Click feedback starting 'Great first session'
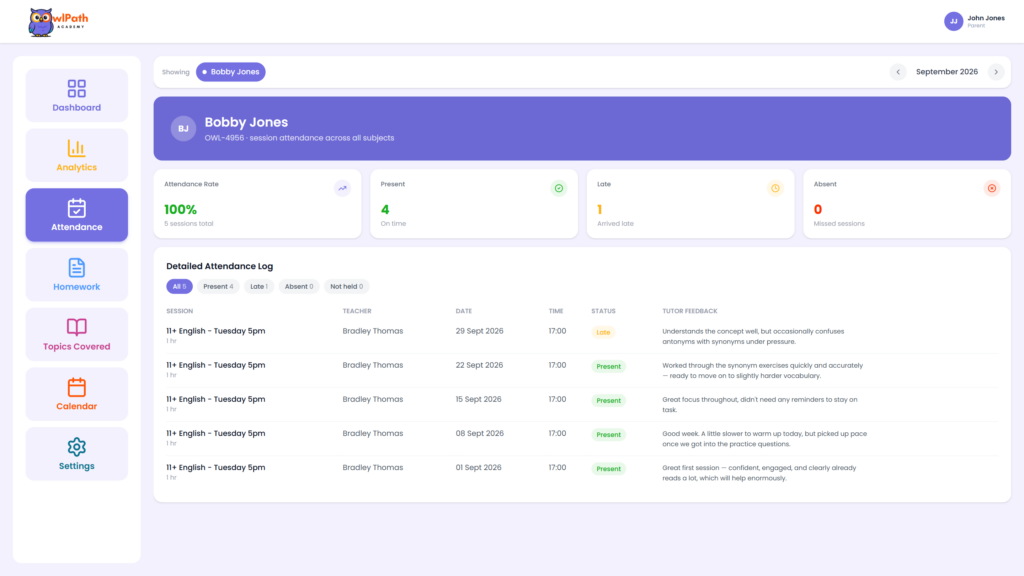This screenshot has width=1024, height=576. 759,473
